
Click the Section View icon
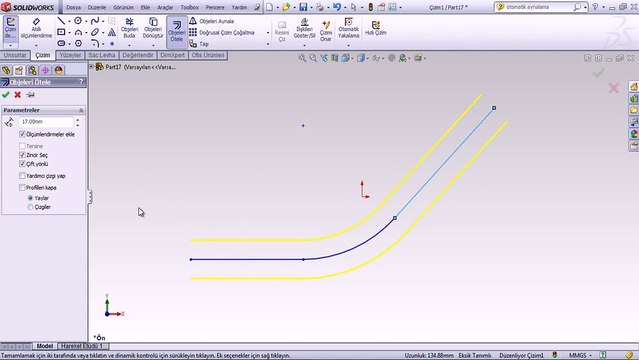tap(335, 58)
